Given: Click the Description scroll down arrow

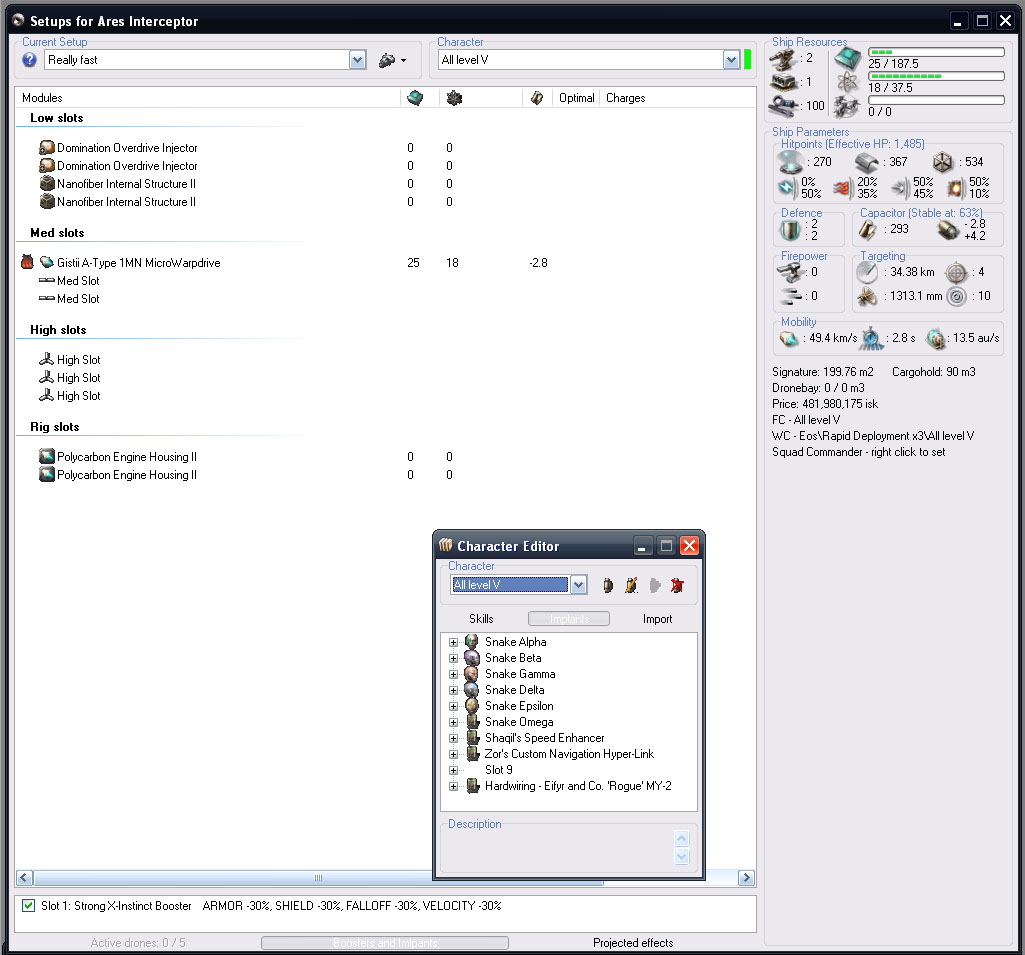Looking at the screenshot, I should 681,856.
